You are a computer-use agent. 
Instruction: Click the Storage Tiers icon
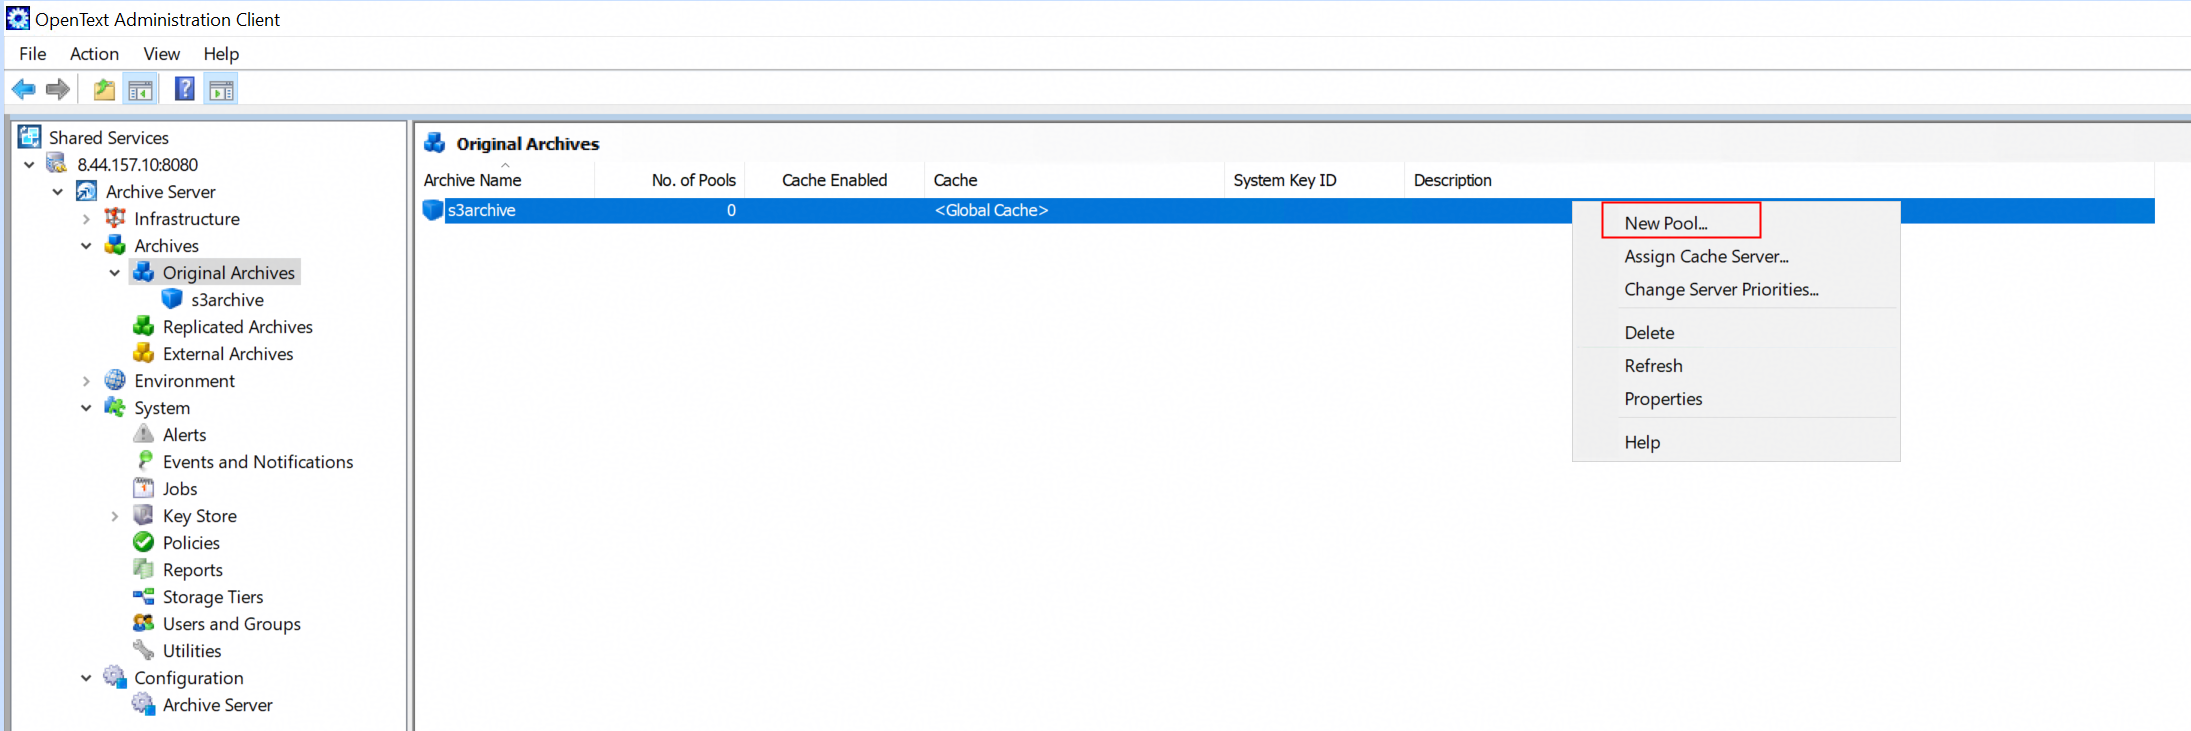144,596
